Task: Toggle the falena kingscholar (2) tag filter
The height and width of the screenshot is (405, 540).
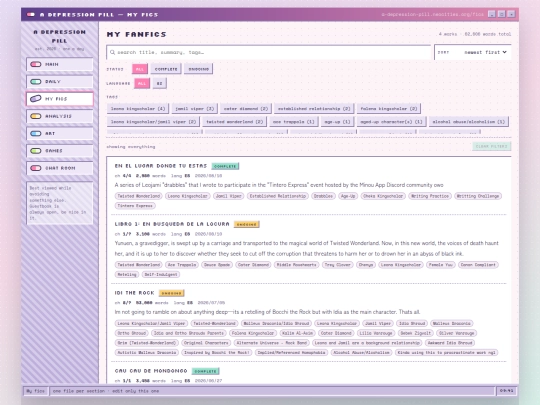Action: tap(388, 108)
